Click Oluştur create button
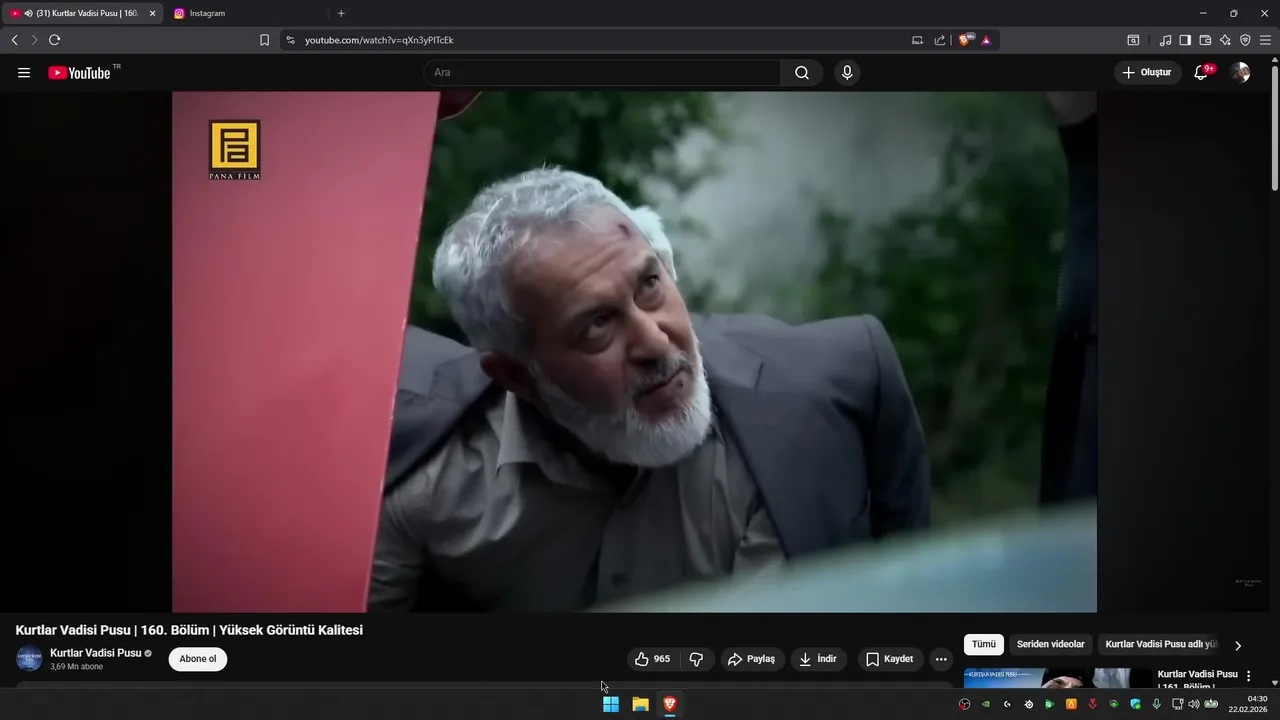Image resolution: width=1280 pixels, height=720 pixels. (x=1147, y=72)
